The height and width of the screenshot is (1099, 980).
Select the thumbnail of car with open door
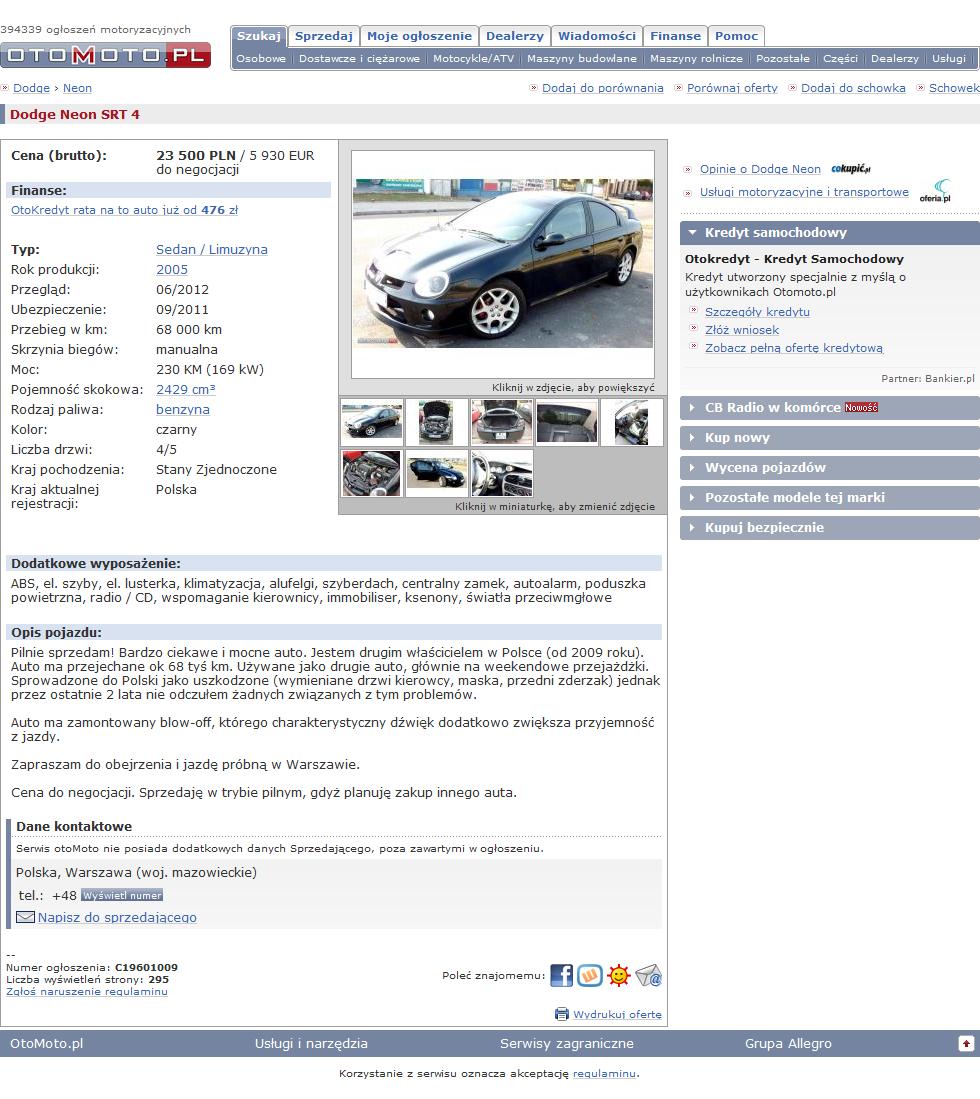437,473
